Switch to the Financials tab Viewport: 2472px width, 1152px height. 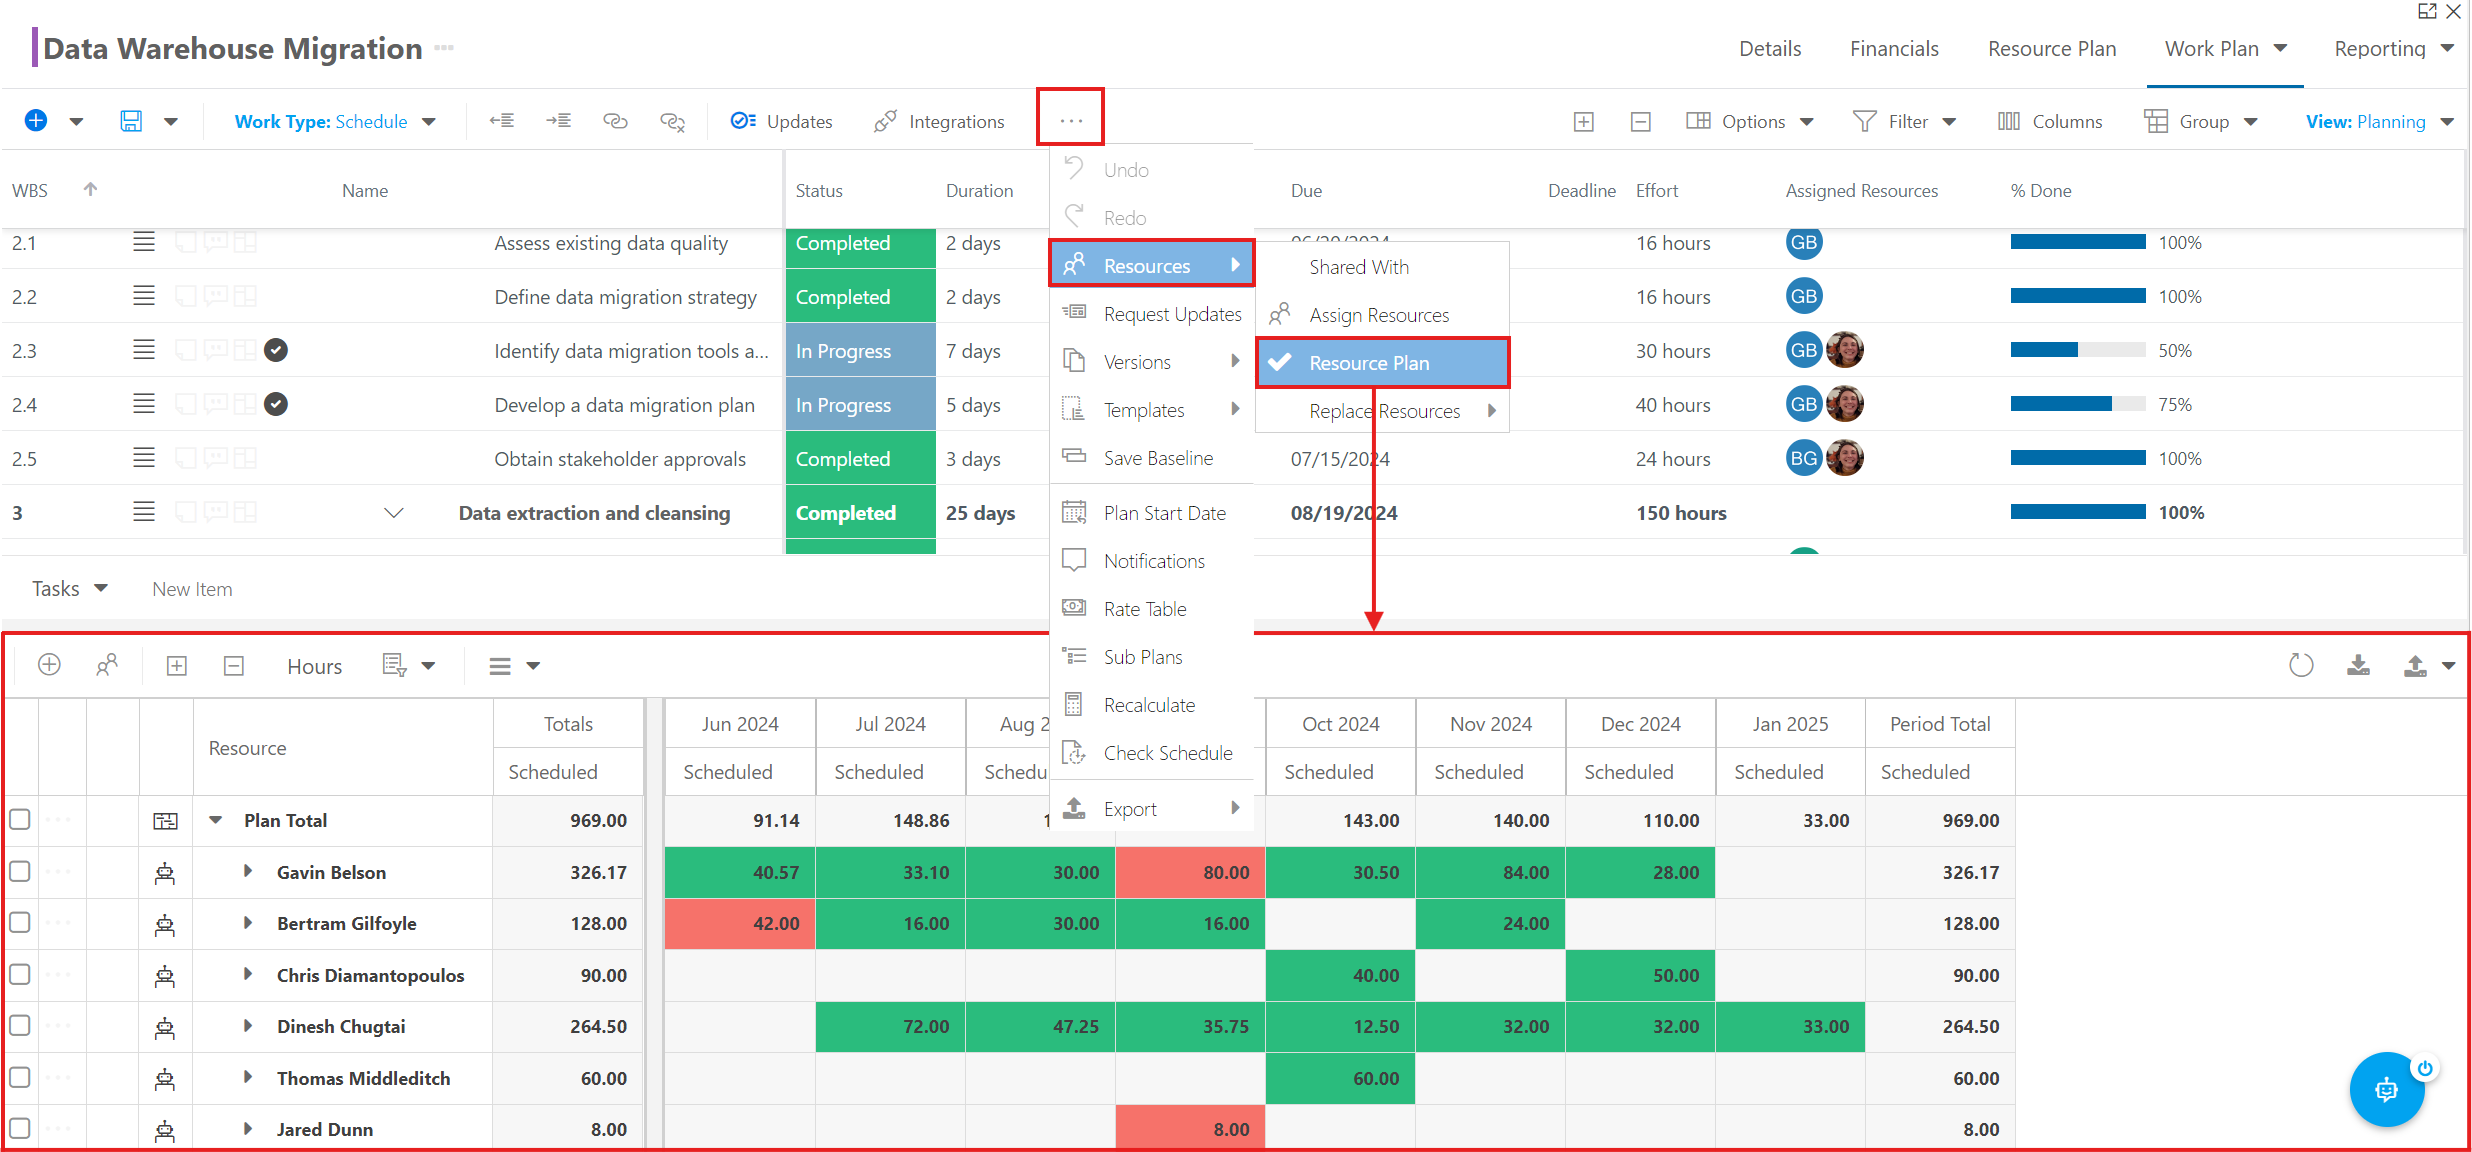(1894, 49)
